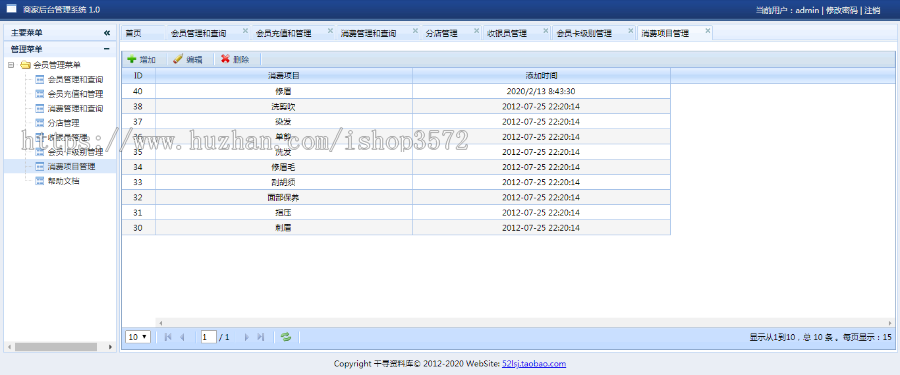Select the 面部保养 cell in row 32
The width and height of the screenshot is (900, 375).
[x=284, y=198]
